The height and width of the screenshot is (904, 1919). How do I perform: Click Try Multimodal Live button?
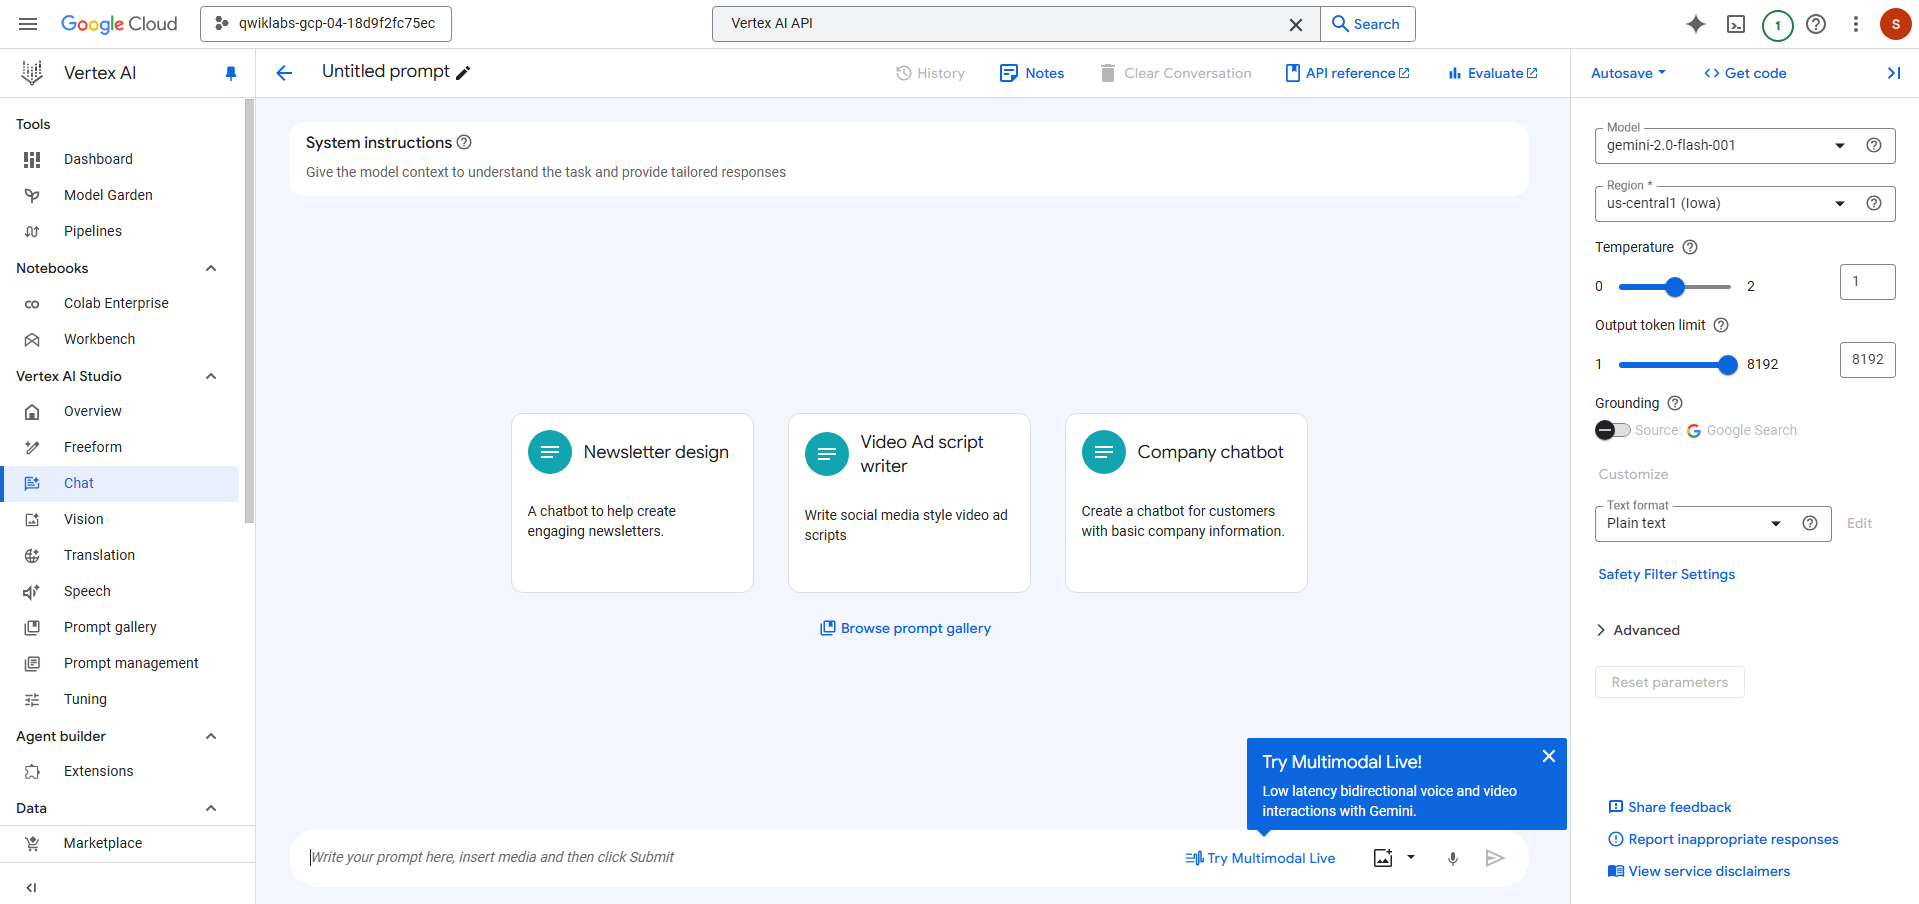pyautogui.click(x=1260, y=858)
